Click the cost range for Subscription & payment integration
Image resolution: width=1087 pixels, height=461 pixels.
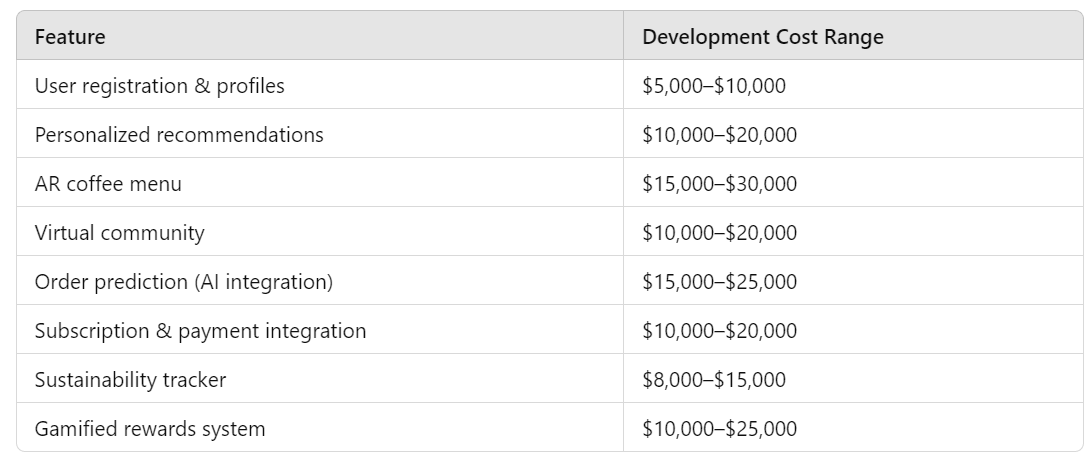point(719,331)
